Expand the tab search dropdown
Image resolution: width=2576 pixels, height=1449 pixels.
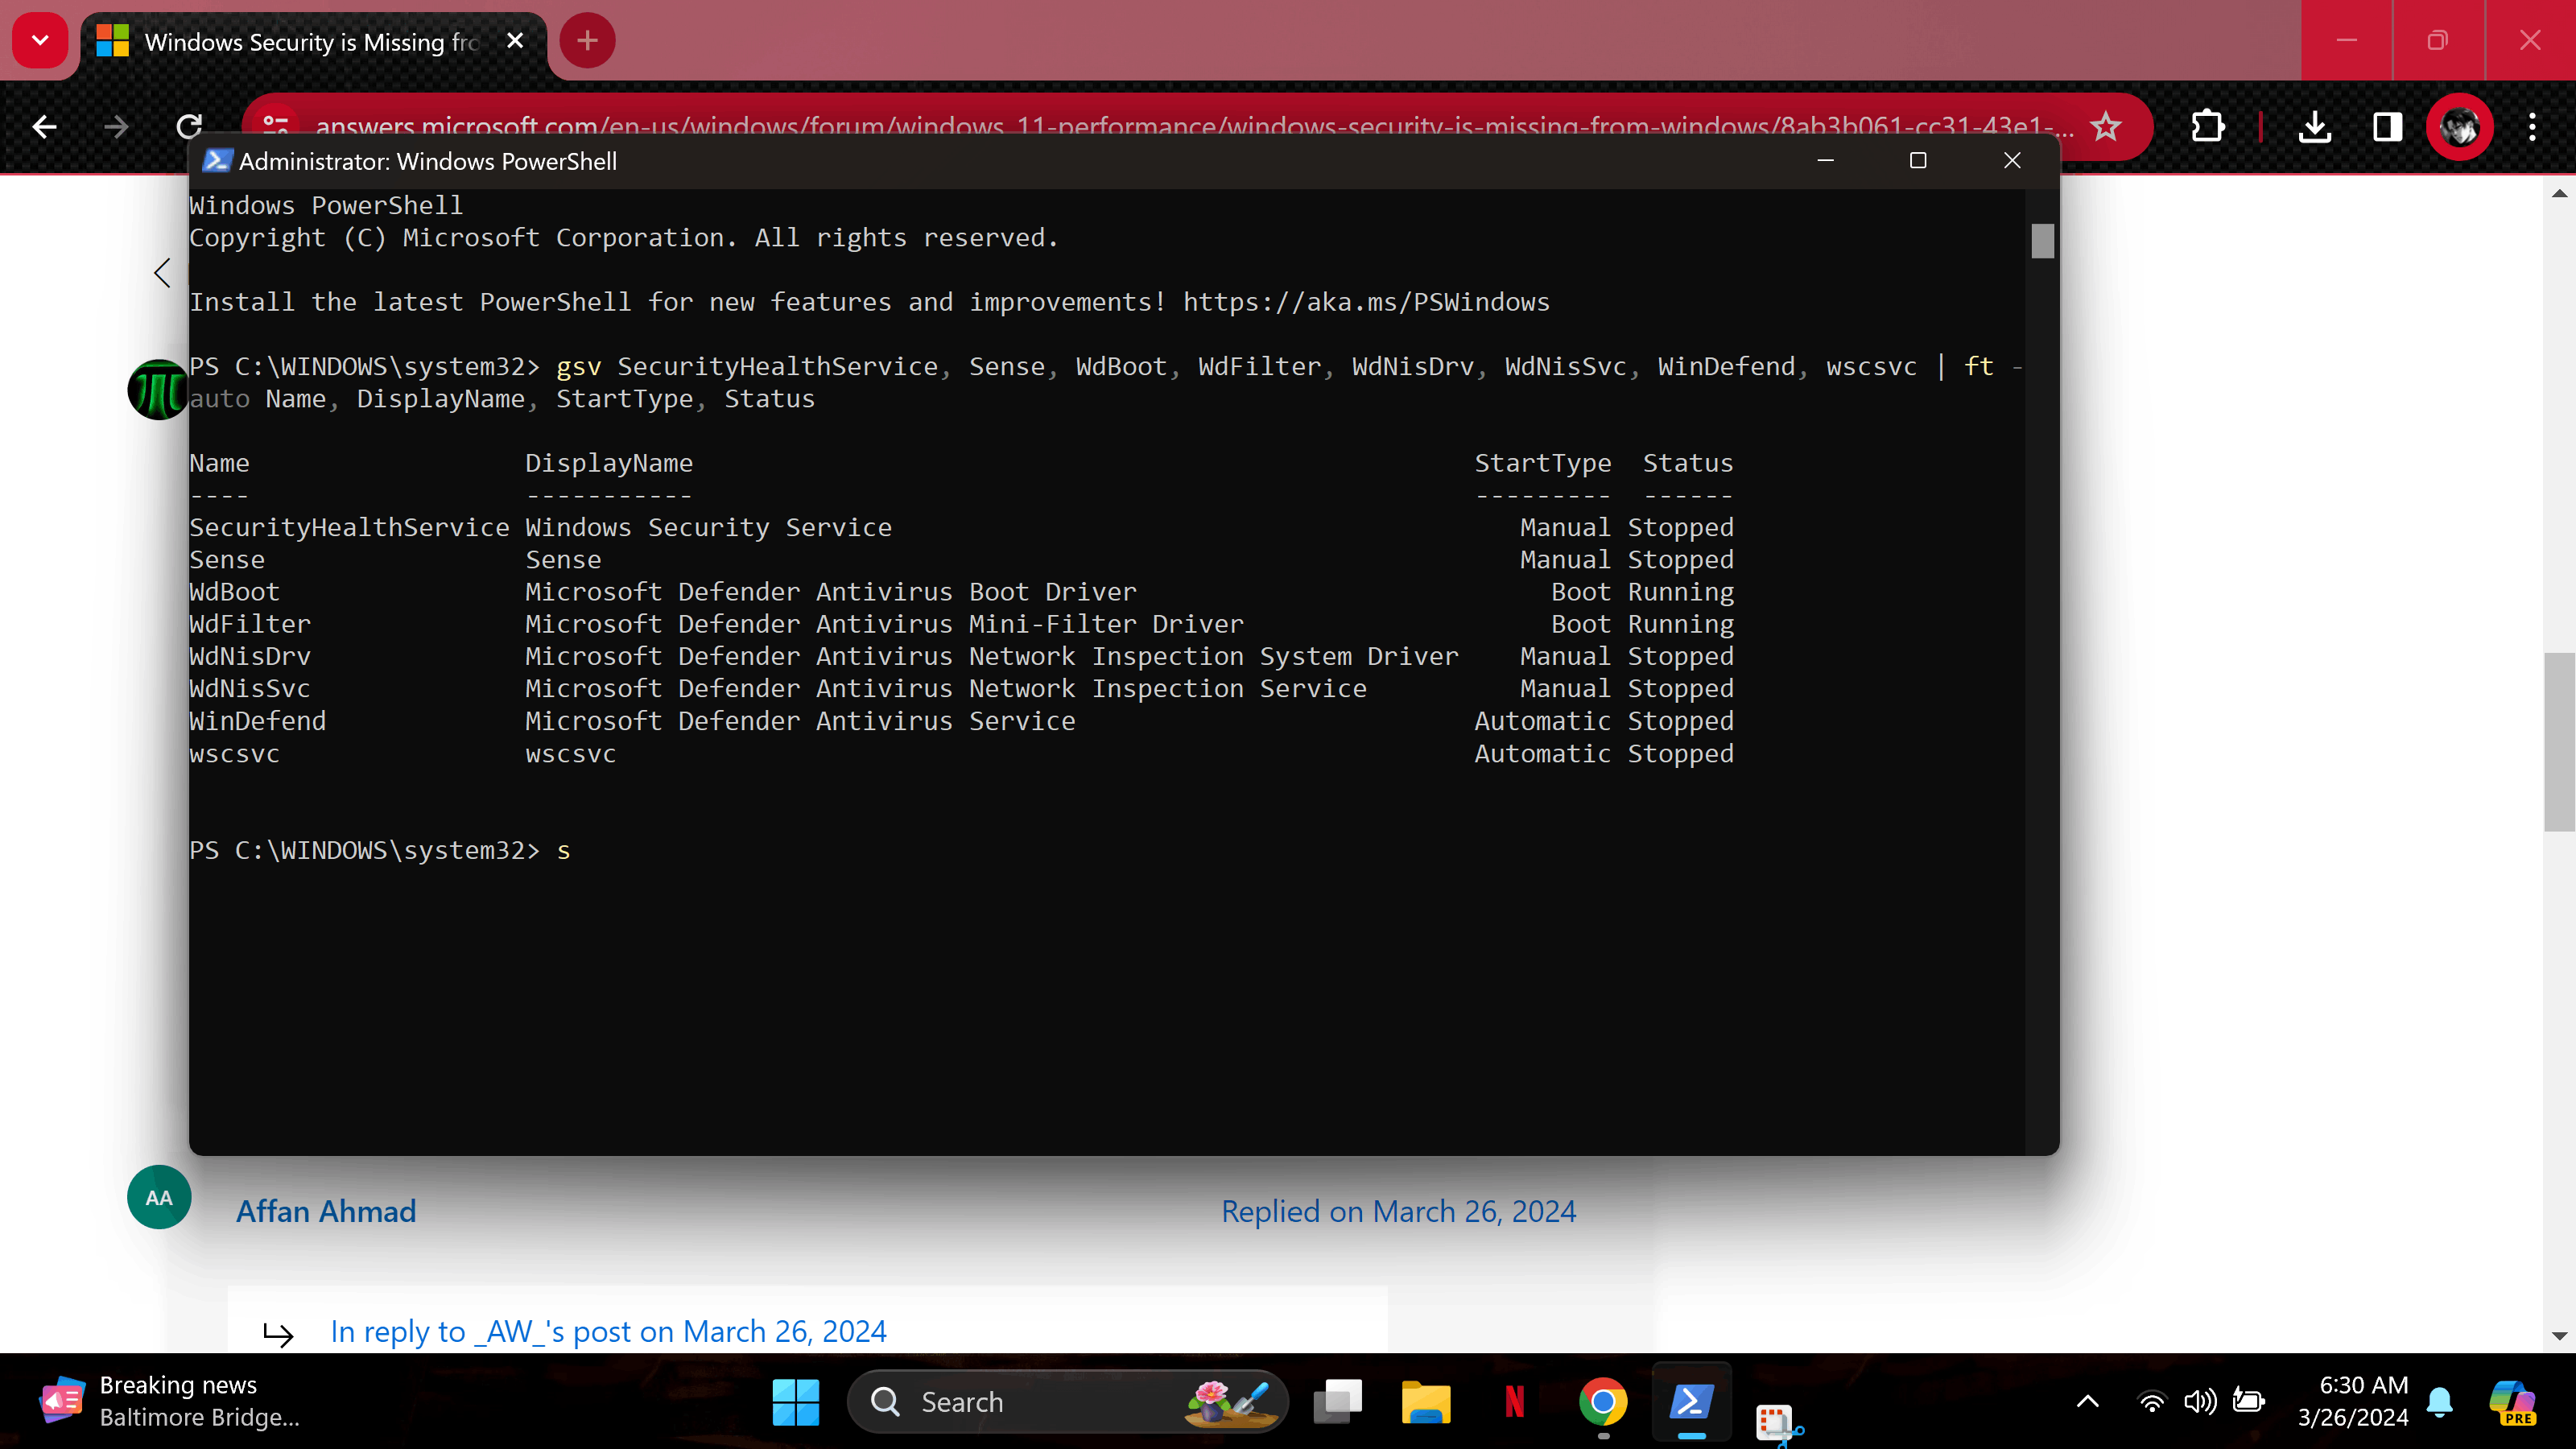(40, 41)
